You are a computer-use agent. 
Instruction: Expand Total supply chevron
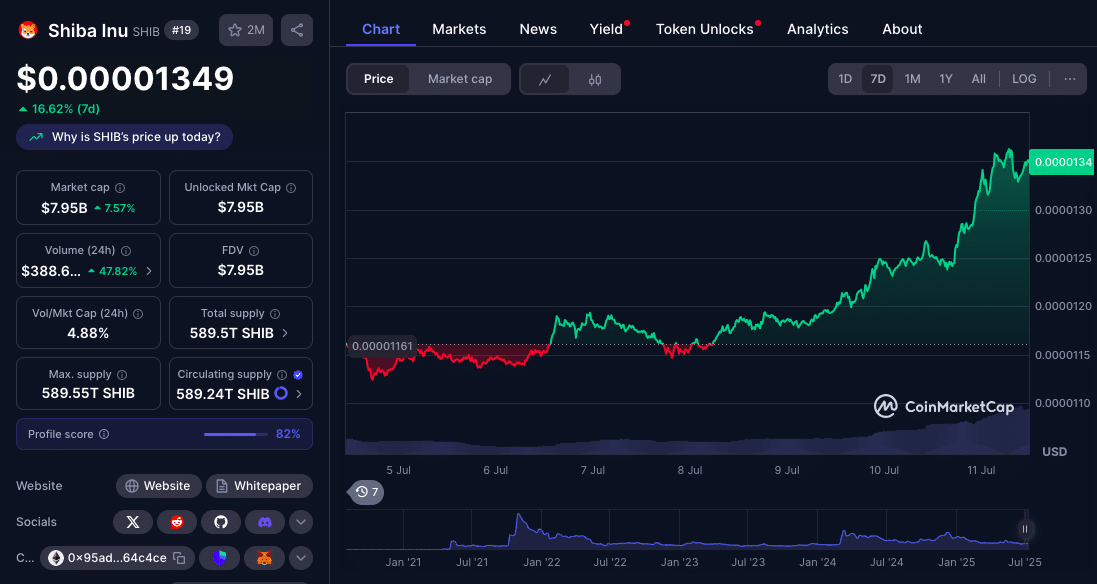pos(285,333)
